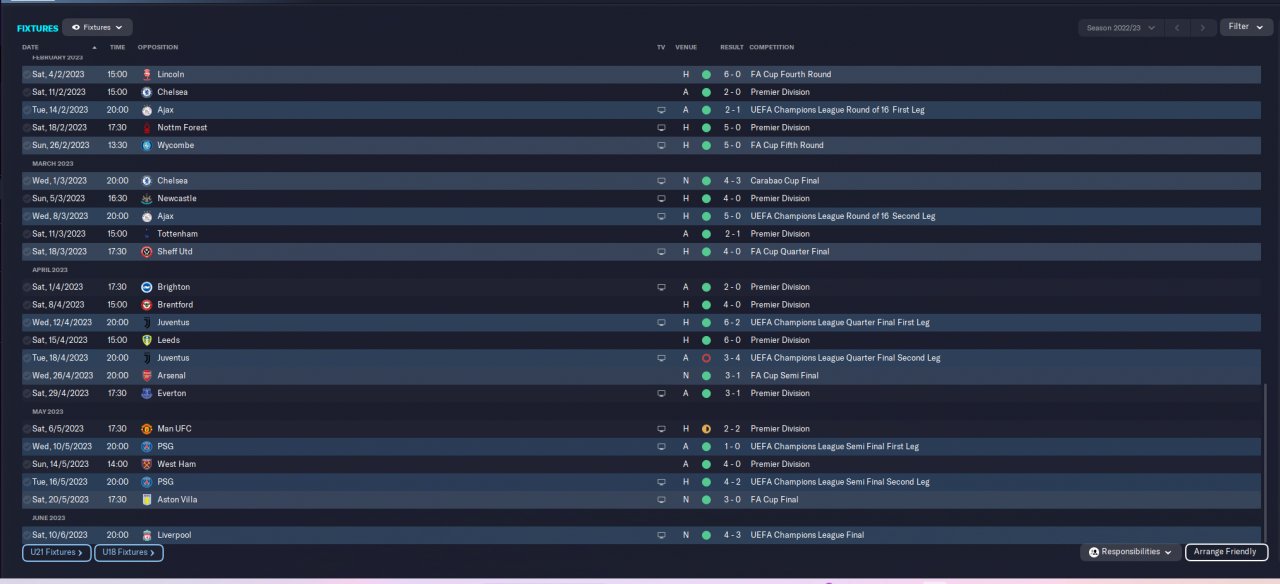This screenshot has height=584, width=1280.
Task: Sort by the Time column header
Action: pyautogui.click(x=117, y=47)
